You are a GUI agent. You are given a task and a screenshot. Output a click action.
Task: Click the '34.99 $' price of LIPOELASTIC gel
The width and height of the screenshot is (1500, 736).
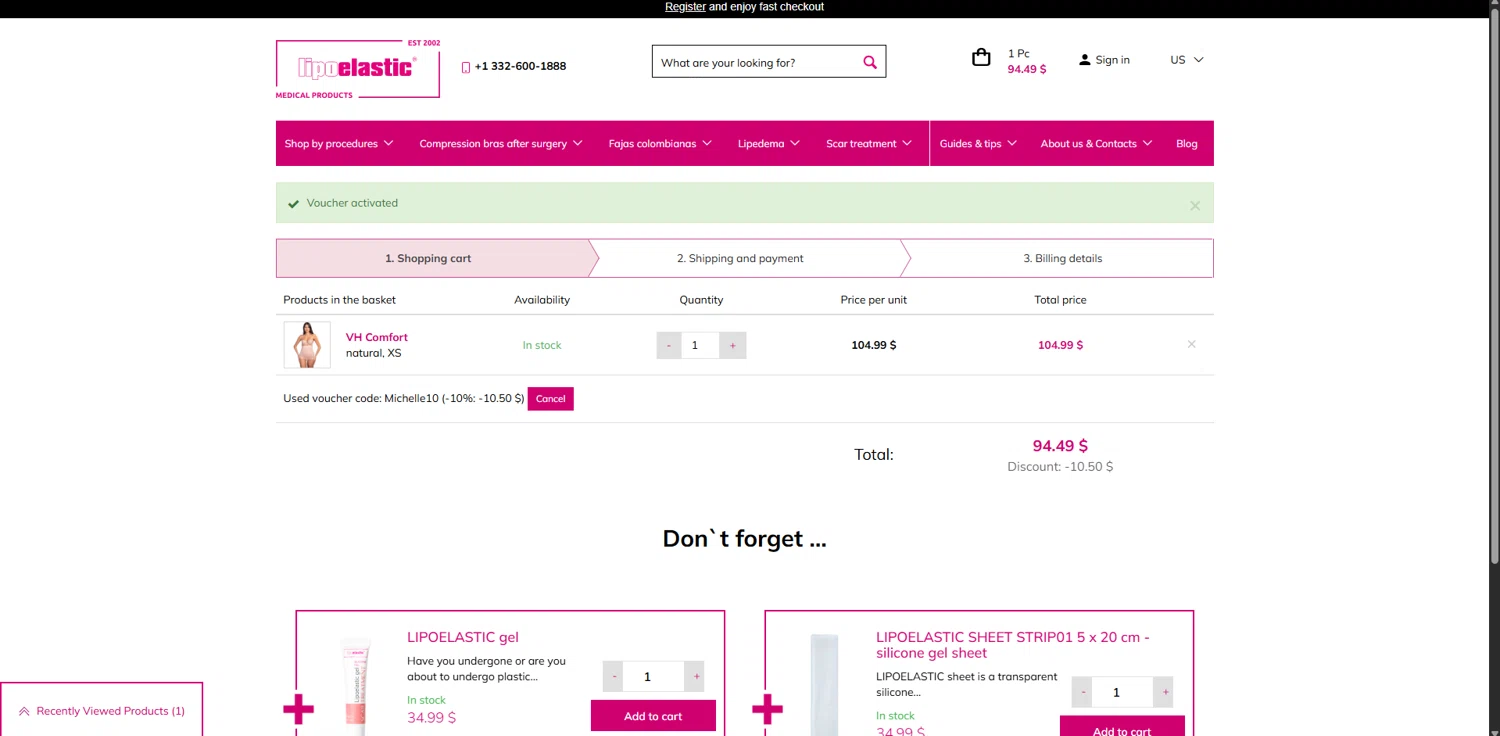(x=431, y=717)
